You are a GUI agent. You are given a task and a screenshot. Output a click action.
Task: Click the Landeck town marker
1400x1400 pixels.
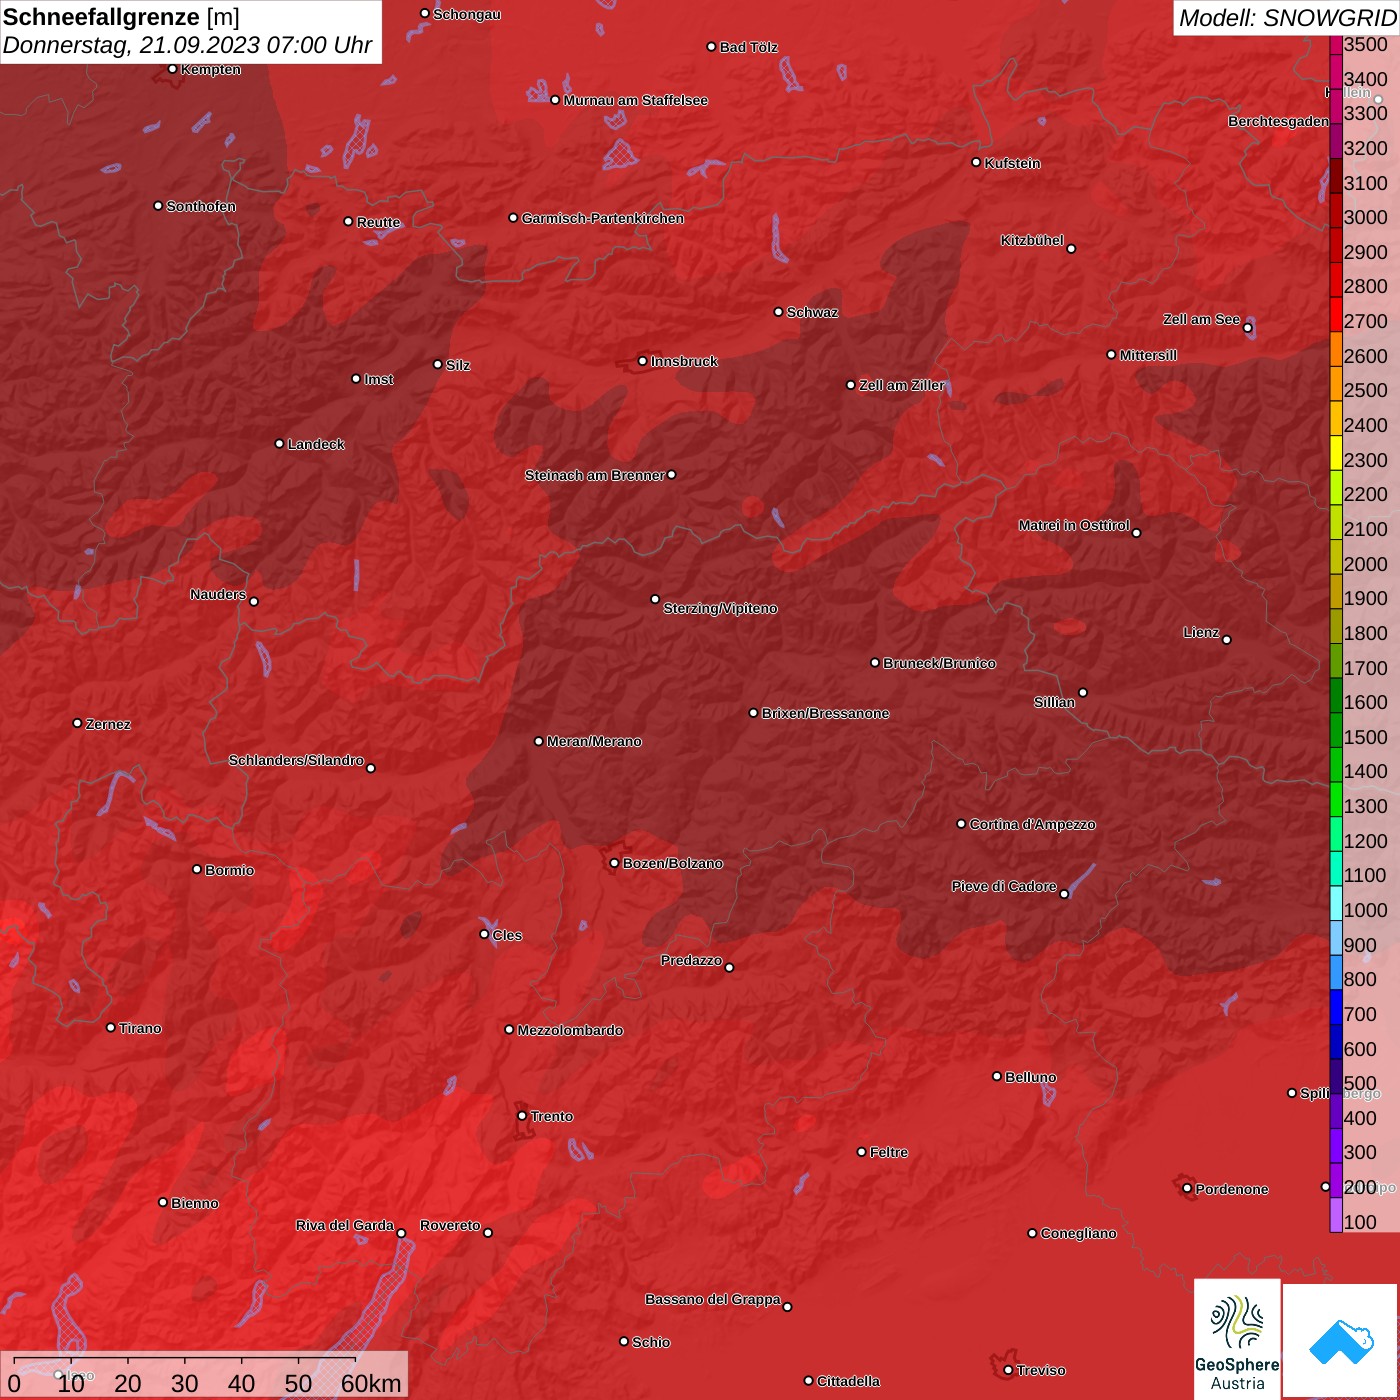pyautogui.click(x=279, y=444)
